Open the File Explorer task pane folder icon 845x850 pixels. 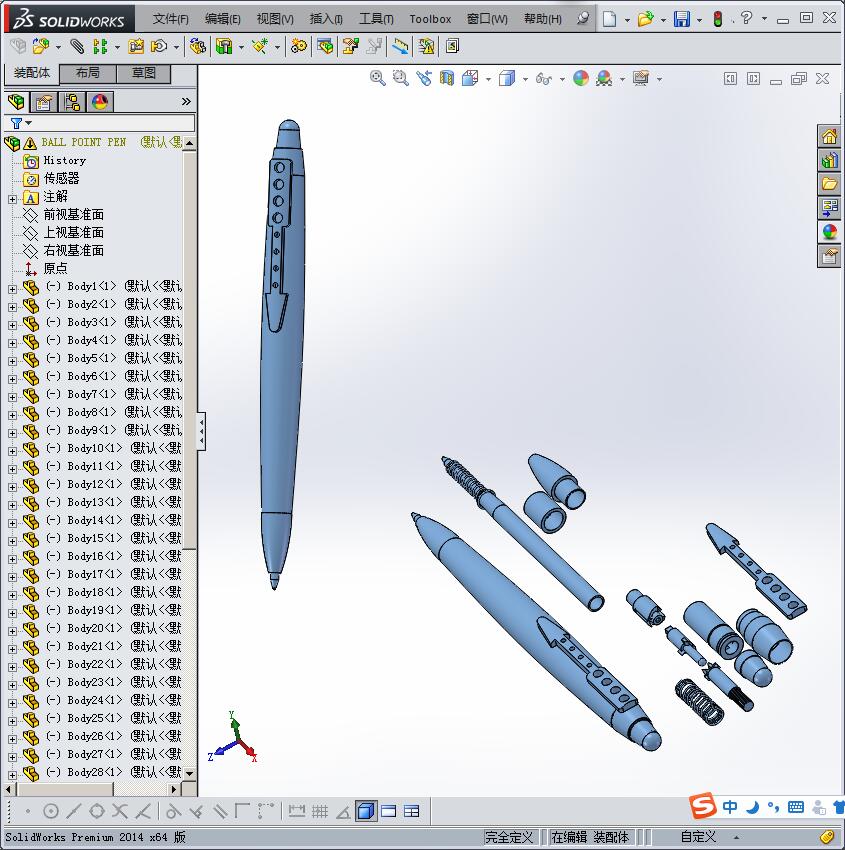pyautogui.click(x=829, y=184)
